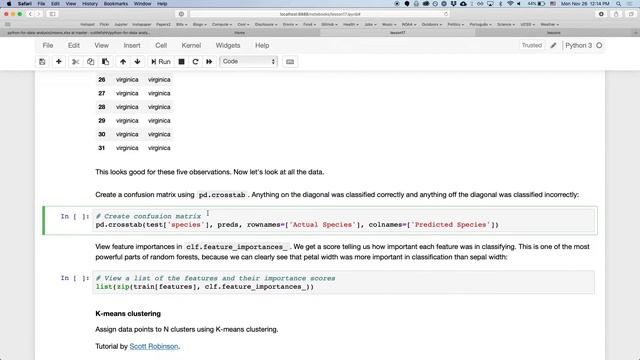Expand the Music bookmarks folder
The height and width of the screenshot is (360, 640).
[389, 24]
